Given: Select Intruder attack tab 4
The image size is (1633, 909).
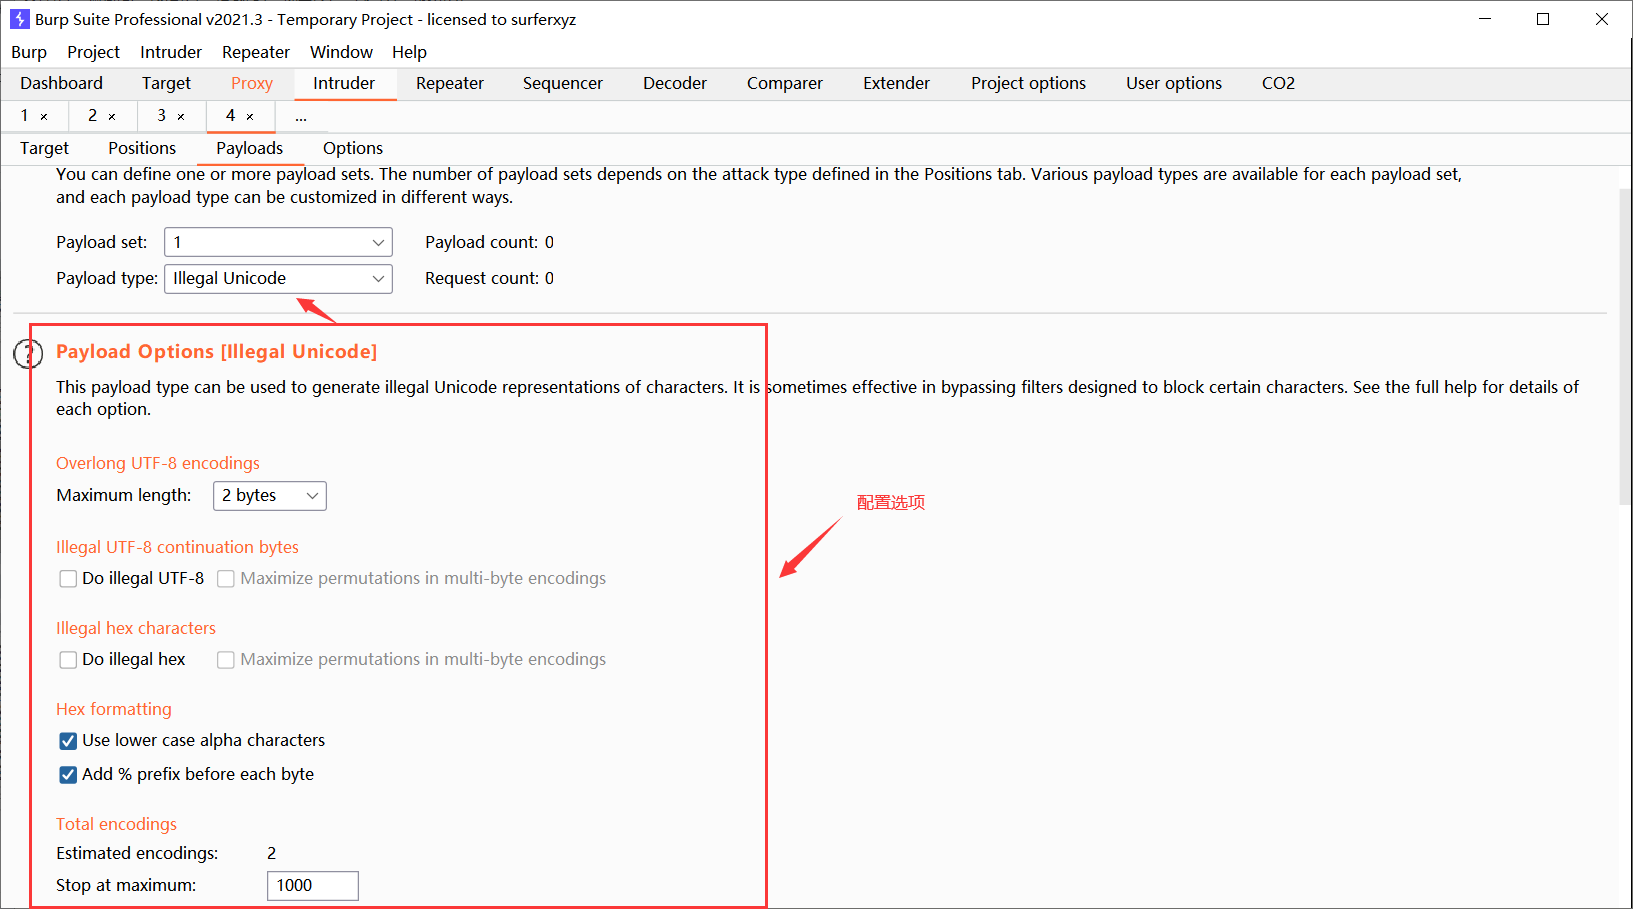Looking at the screenshot, I should [231, 116].
